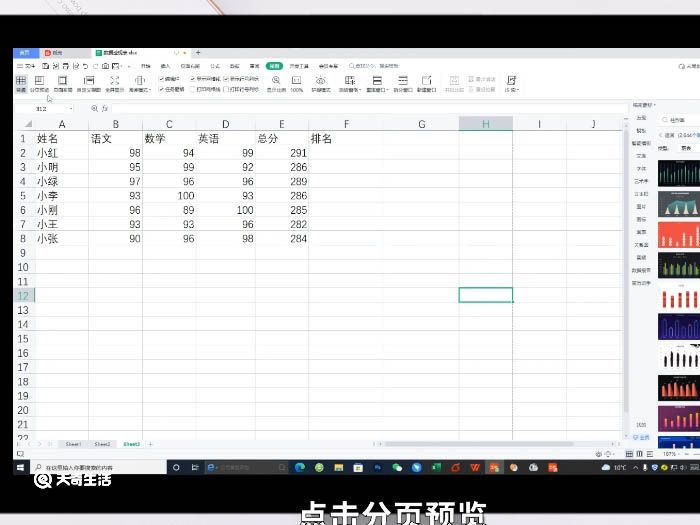The image size is (700, 525).
Task: Reset zoom with the 100% button
Action: (x=296, y=83)
